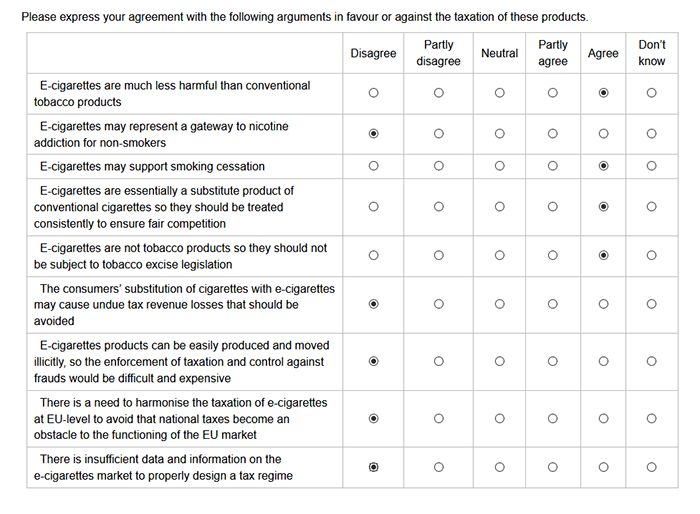Select Neutral for insufficient data and information row
The height and width of the screenshot is (514, 700).
pyautogui.click(x=500, y=467)
